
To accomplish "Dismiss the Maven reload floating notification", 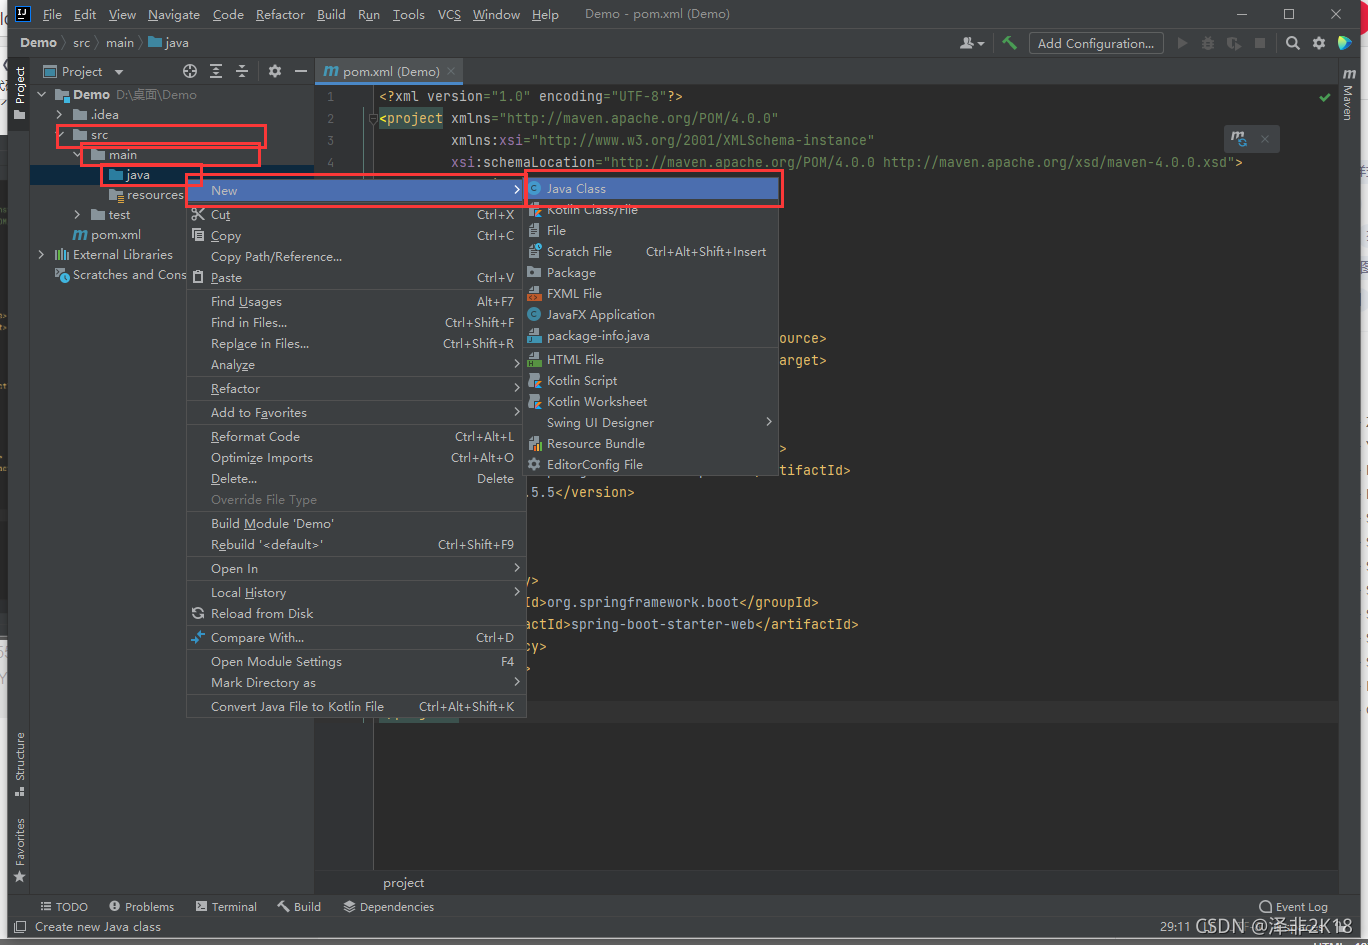I will [x=1265, y=139].
